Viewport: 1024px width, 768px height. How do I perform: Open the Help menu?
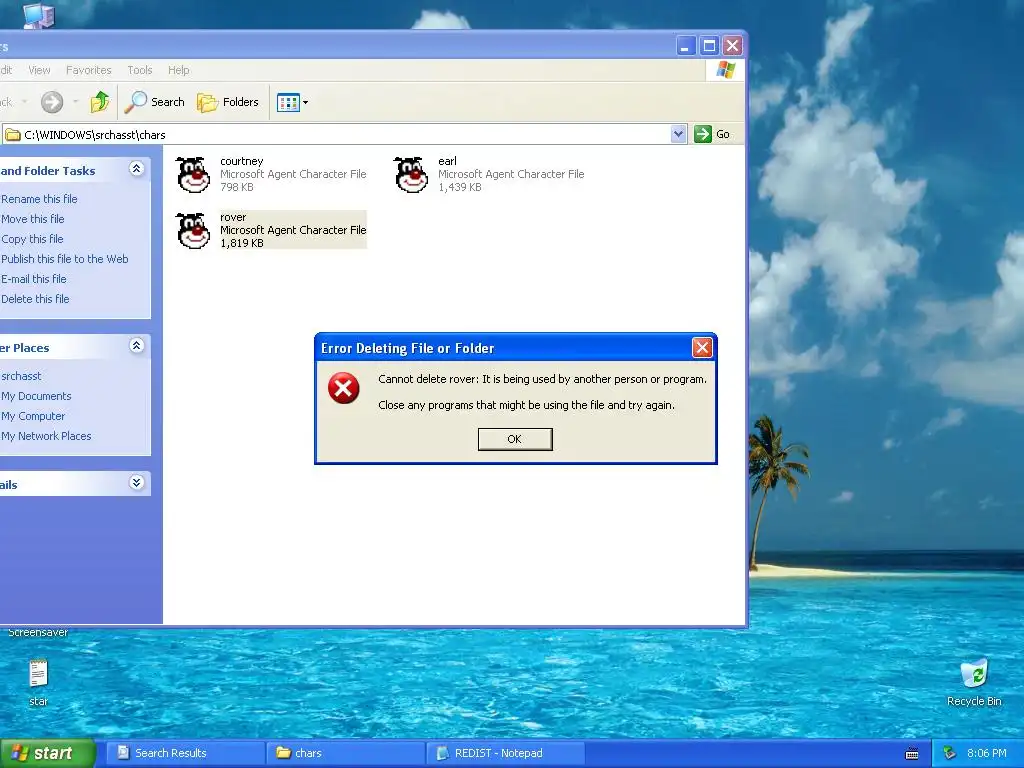click(178, 70)
